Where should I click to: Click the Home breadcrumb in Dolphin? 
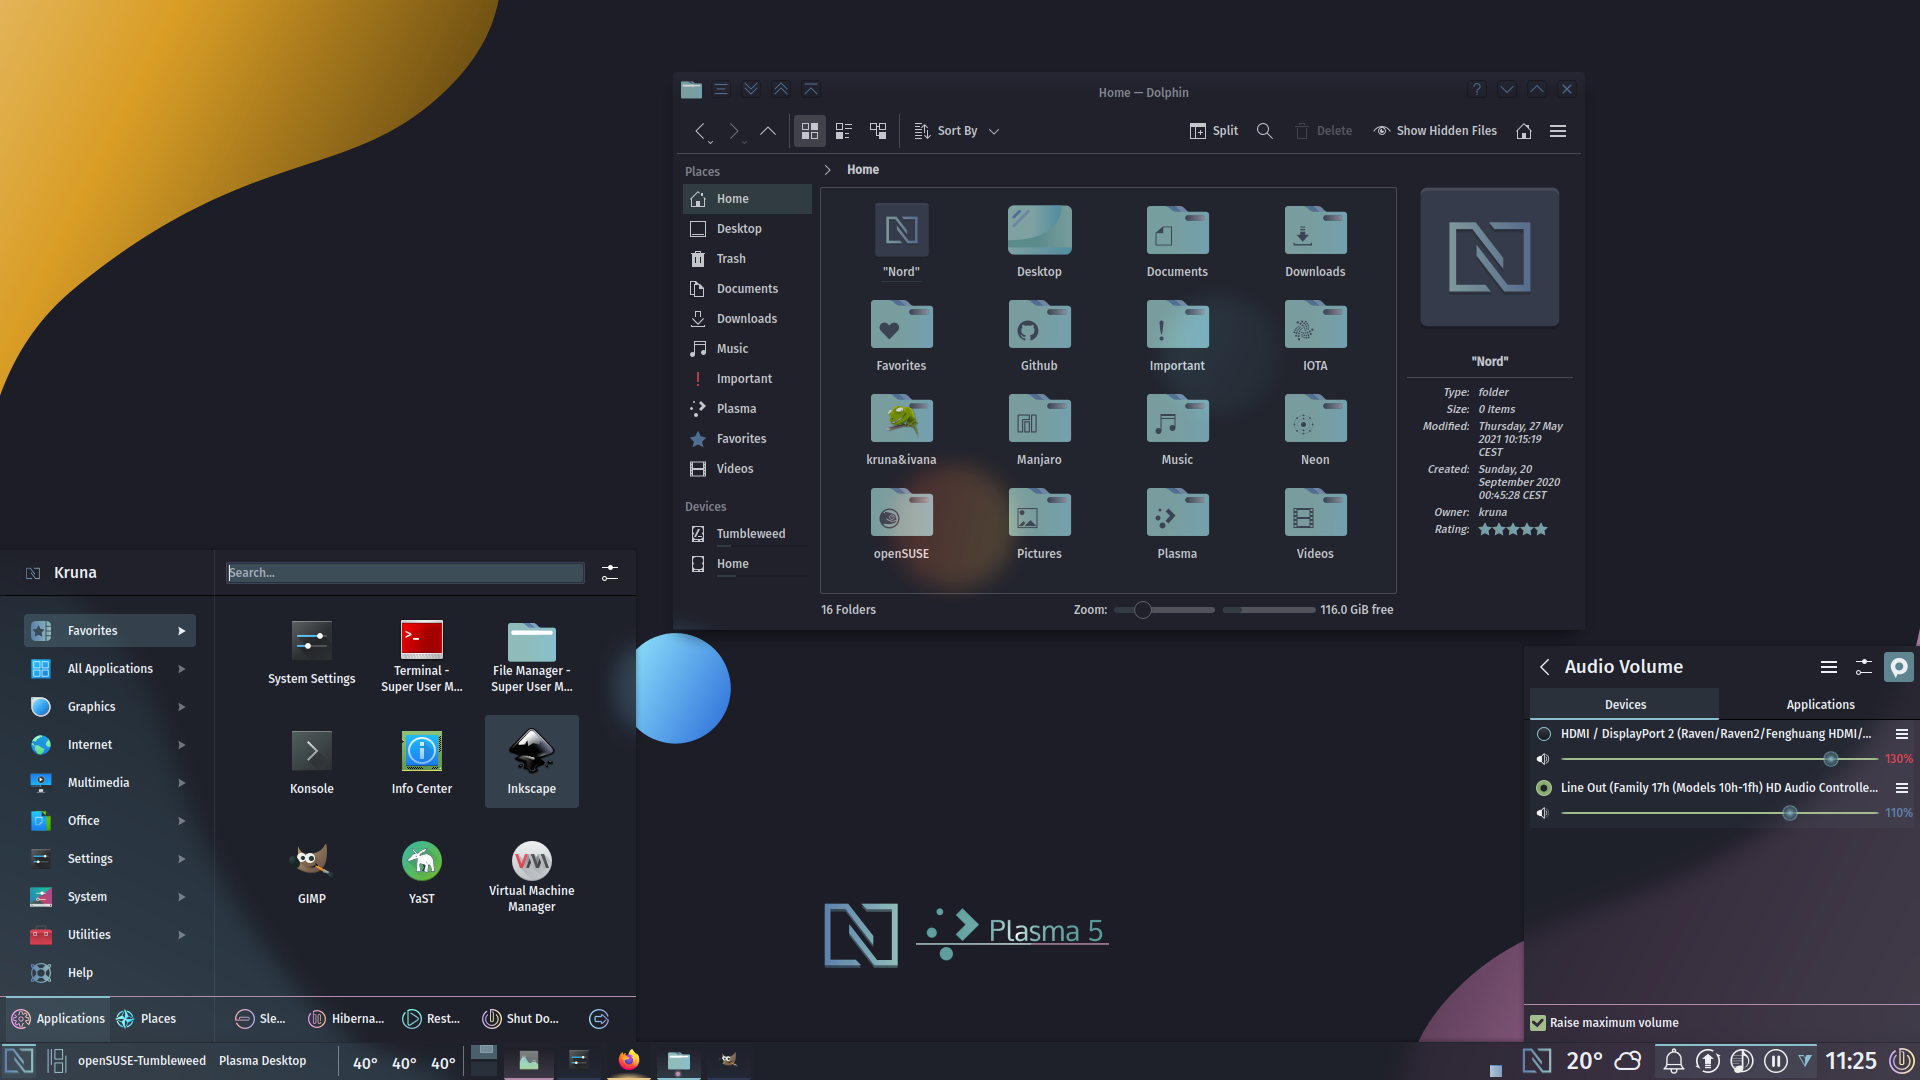(x=863, y=170)
